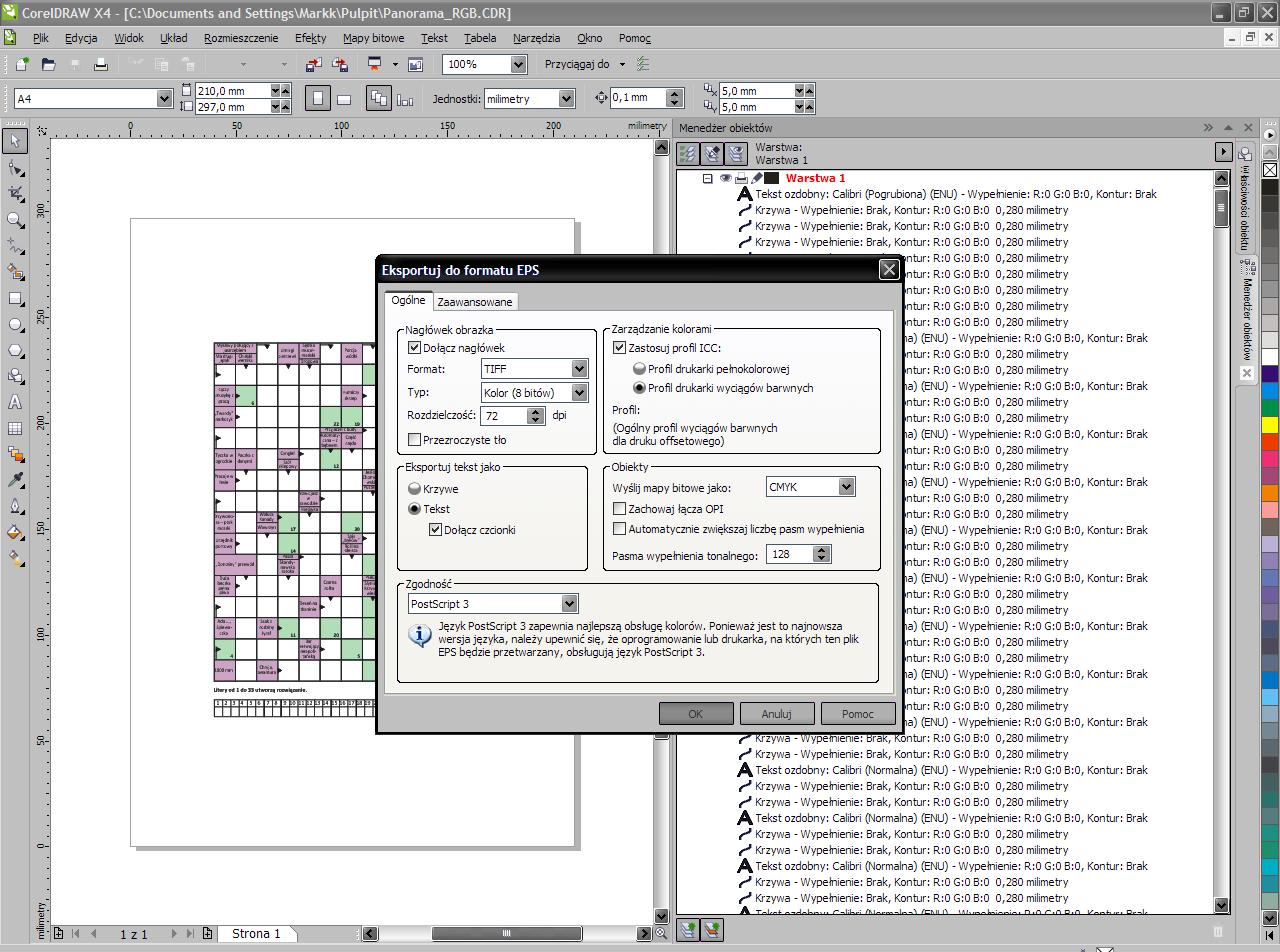The height and width of the screenshot is (952, 1280).
Task: Open the Efekty menu
Action: (310, 38)
